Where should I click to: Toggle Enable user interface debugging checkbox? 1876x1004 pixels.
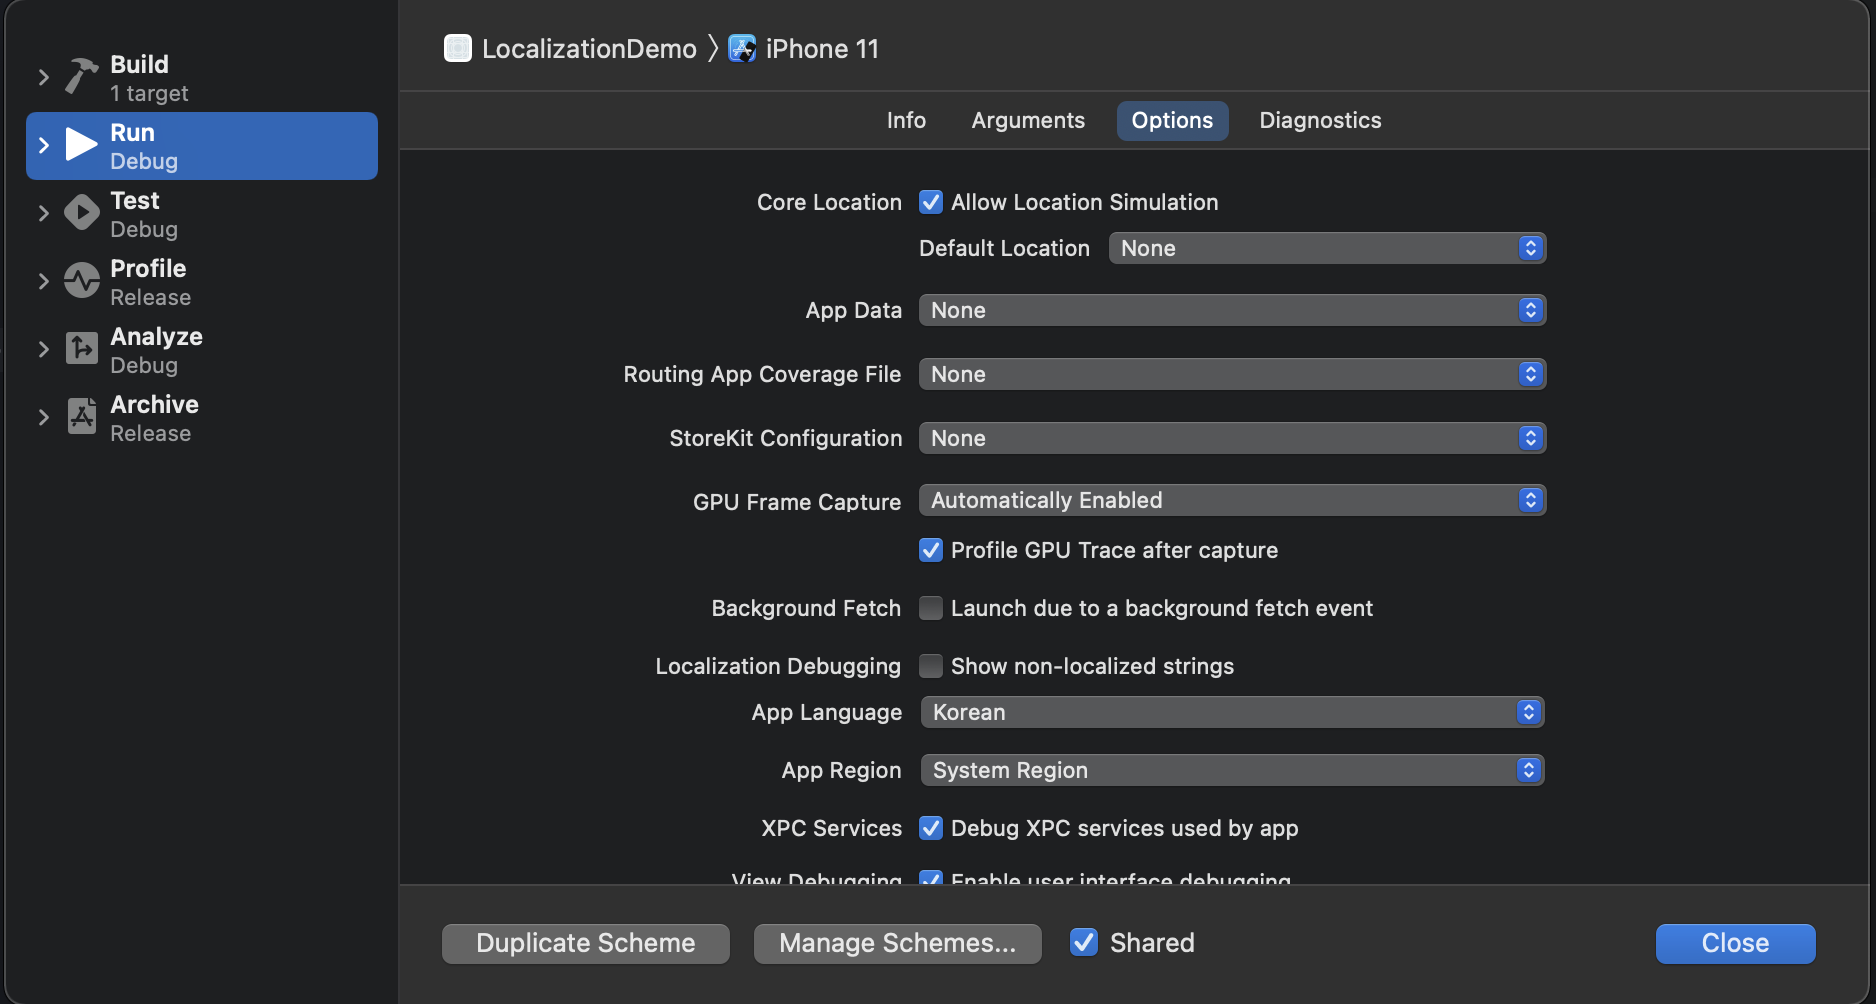point(931,878)
